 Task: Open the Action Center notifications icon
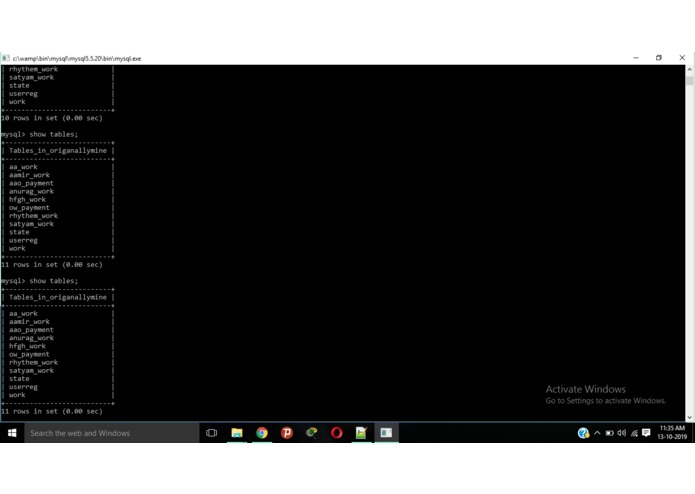click(x=646, y=433)
